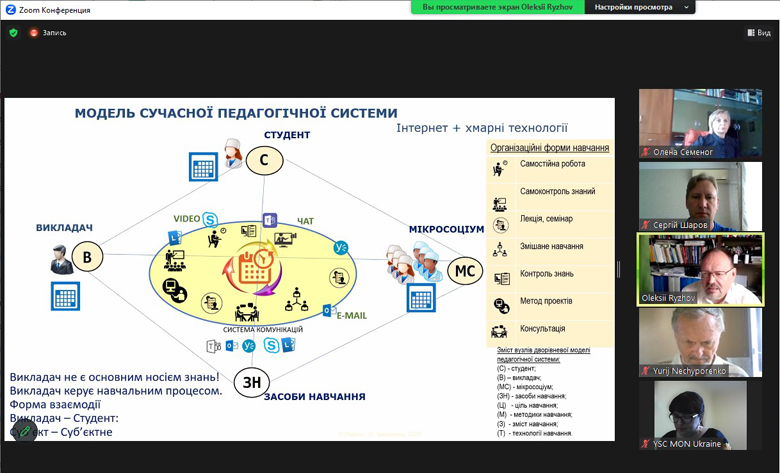
Task: Click calendar icon next to student node
Action: click(203, 167)
